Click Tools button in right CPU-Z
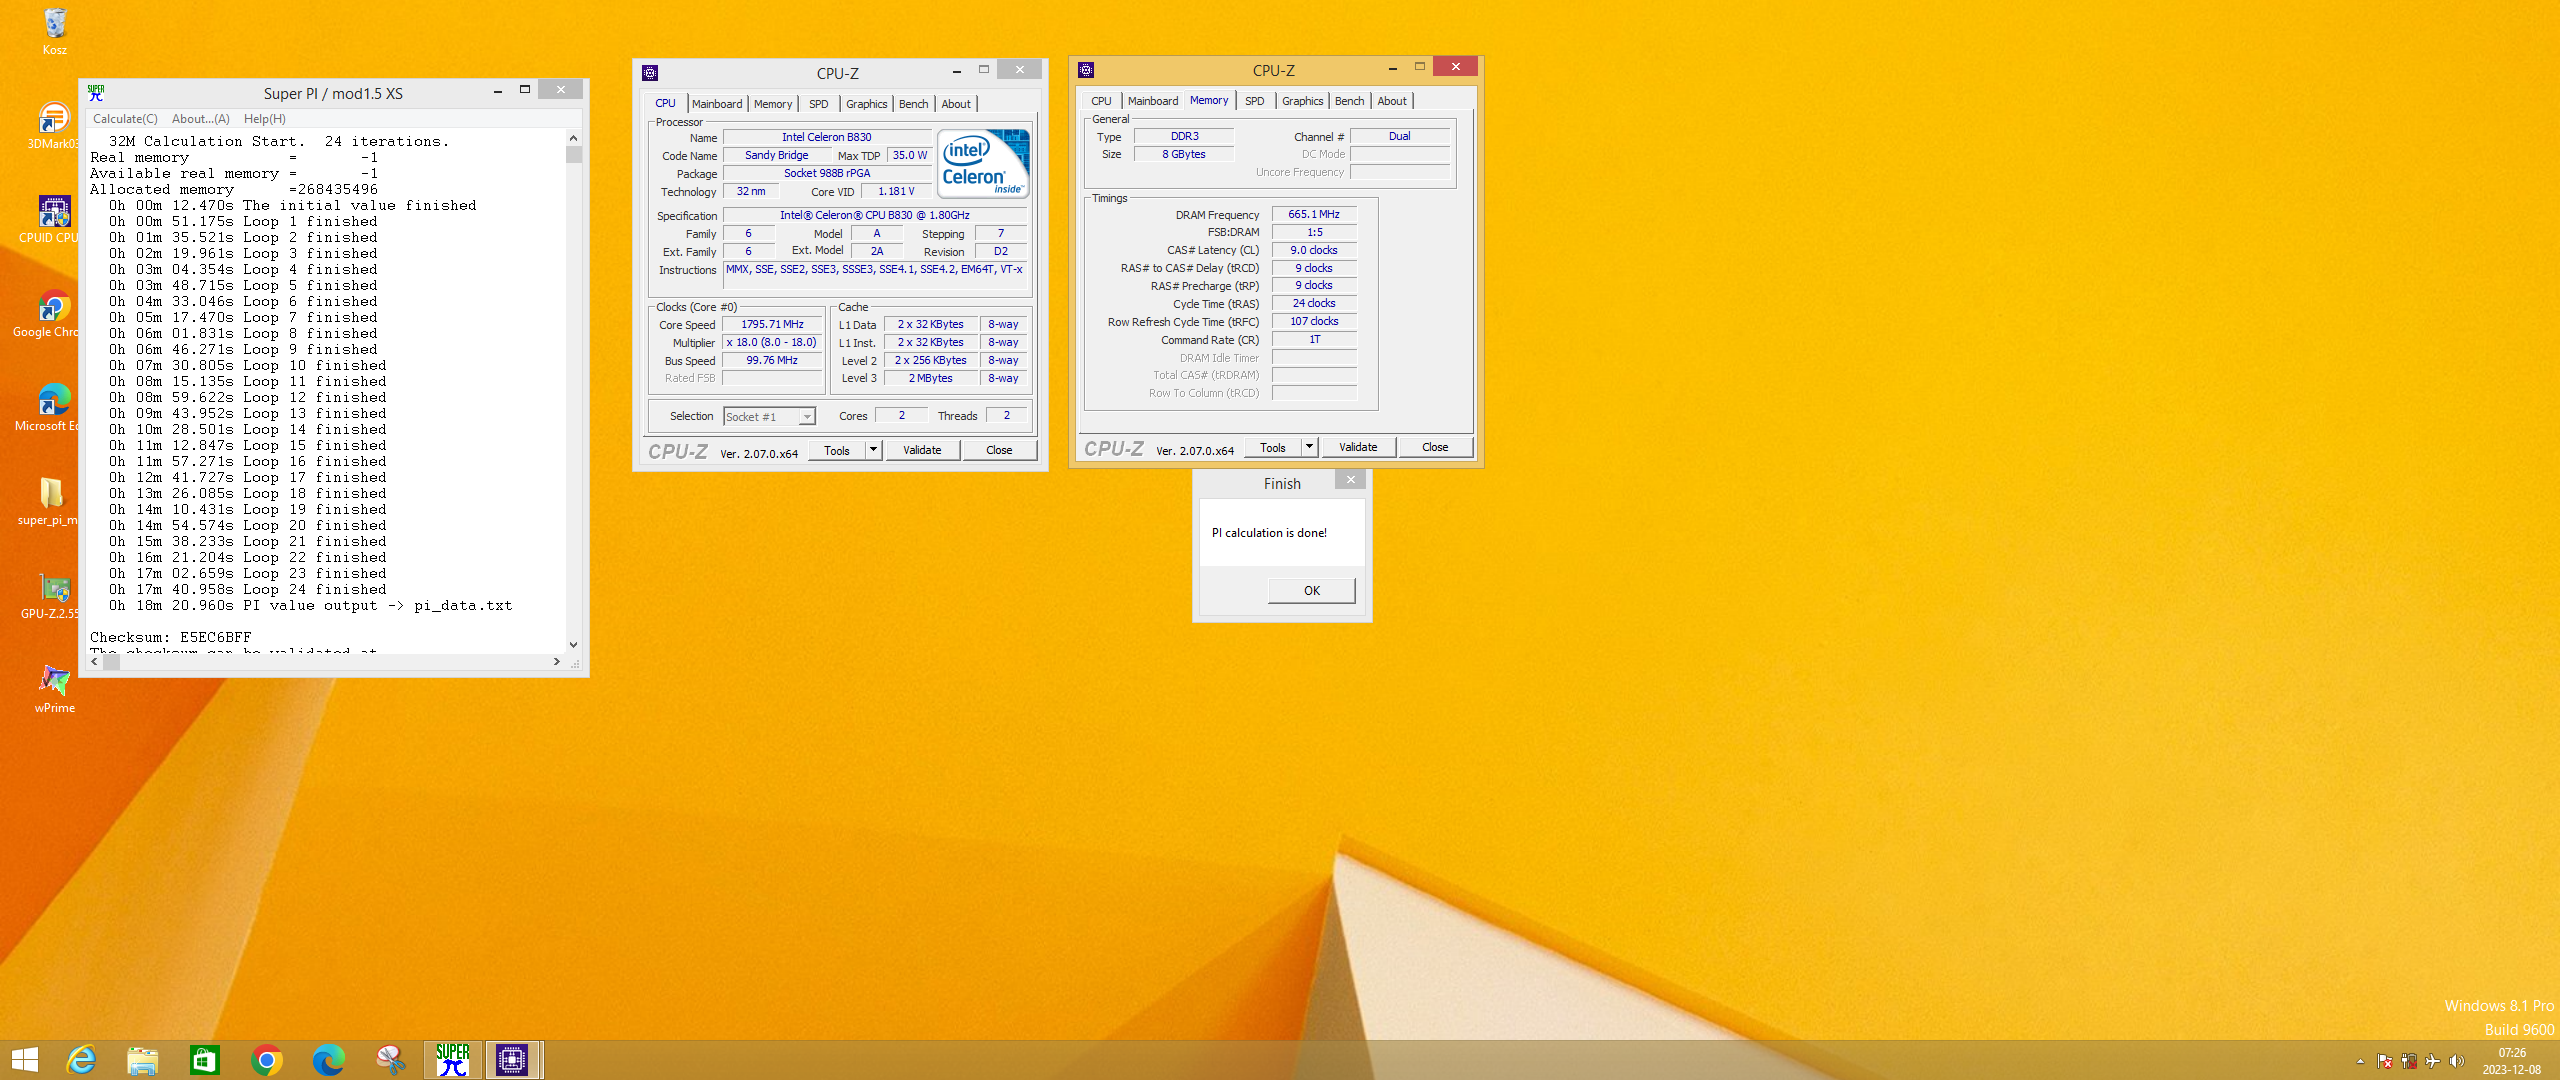2560x1080 pixels. pyautogui.click(x=1273, y=447)
